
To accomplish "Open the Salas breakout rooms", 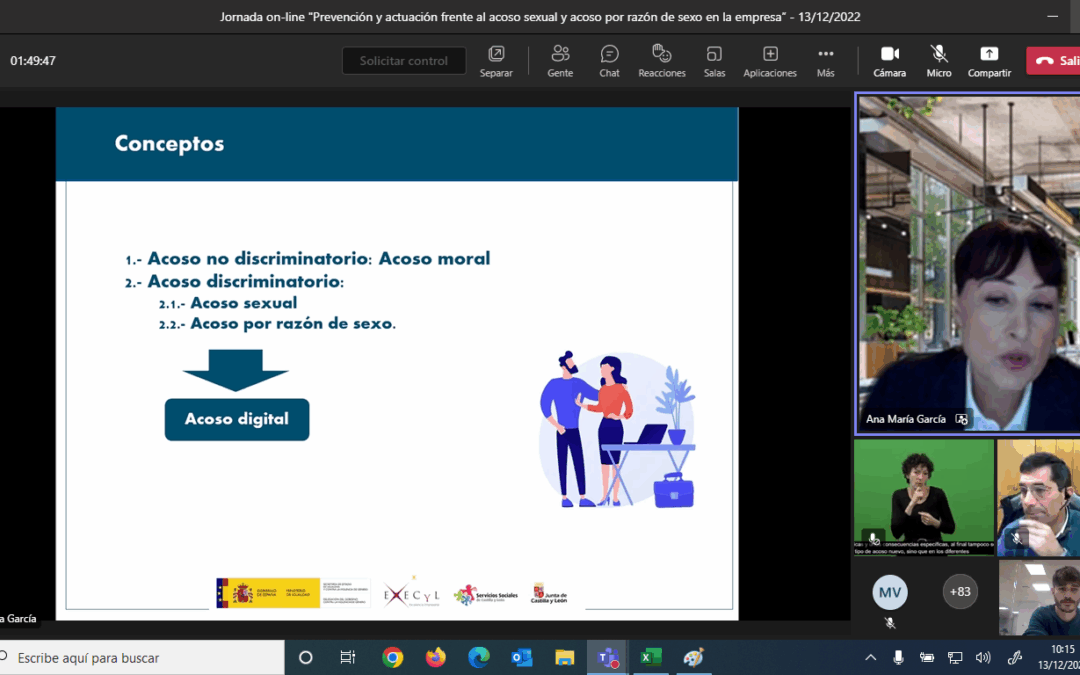I will (x=714, y=61).
